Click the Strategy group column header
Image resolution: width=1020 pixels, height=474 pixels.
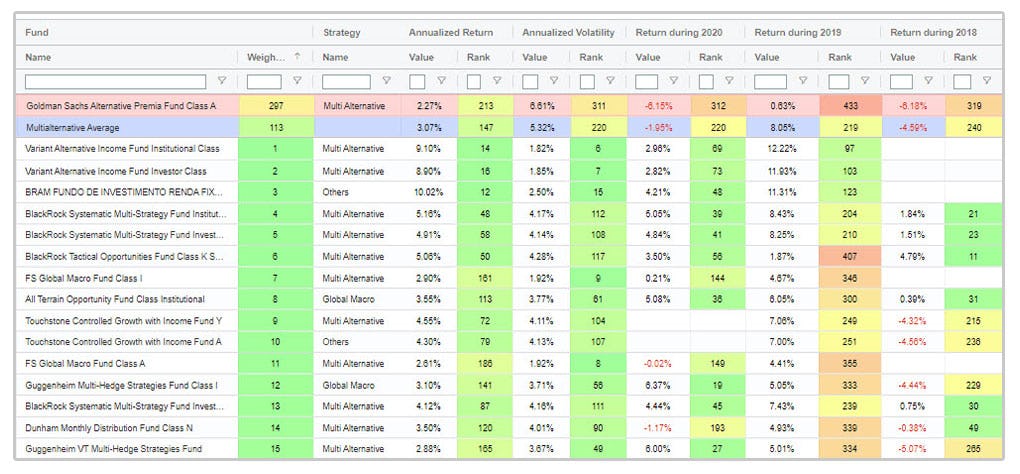(342, 32)
